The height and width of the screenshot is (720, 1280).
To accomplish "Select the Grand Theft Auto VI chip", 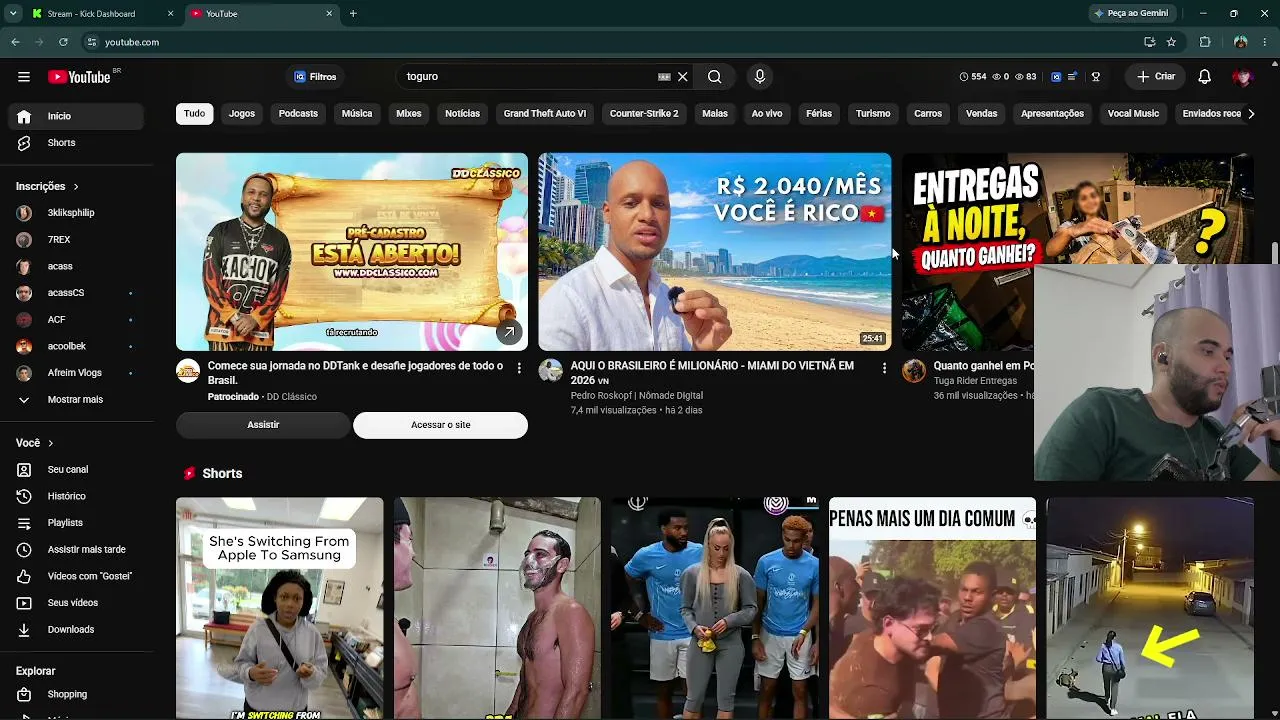I will coord(545,114).
